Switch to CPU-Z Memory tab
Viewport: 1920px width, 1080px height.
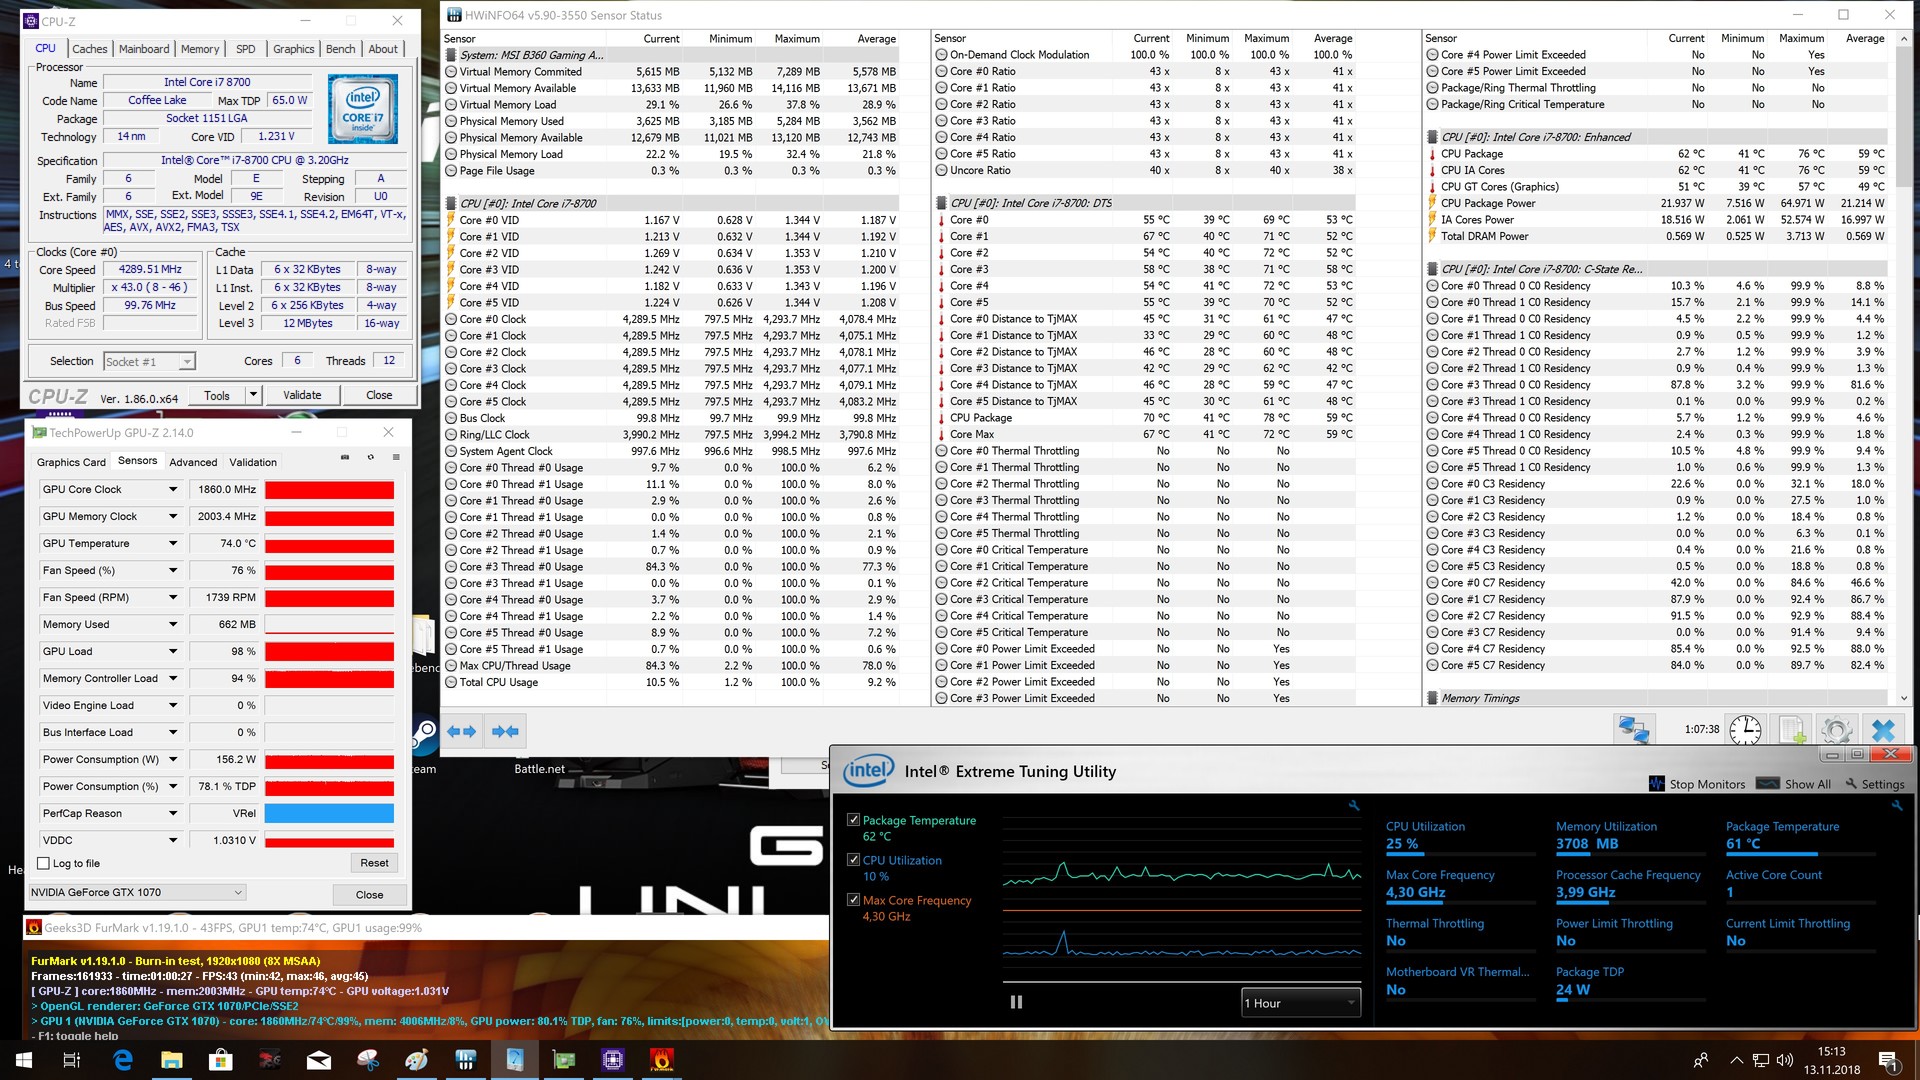coord(200,49)
